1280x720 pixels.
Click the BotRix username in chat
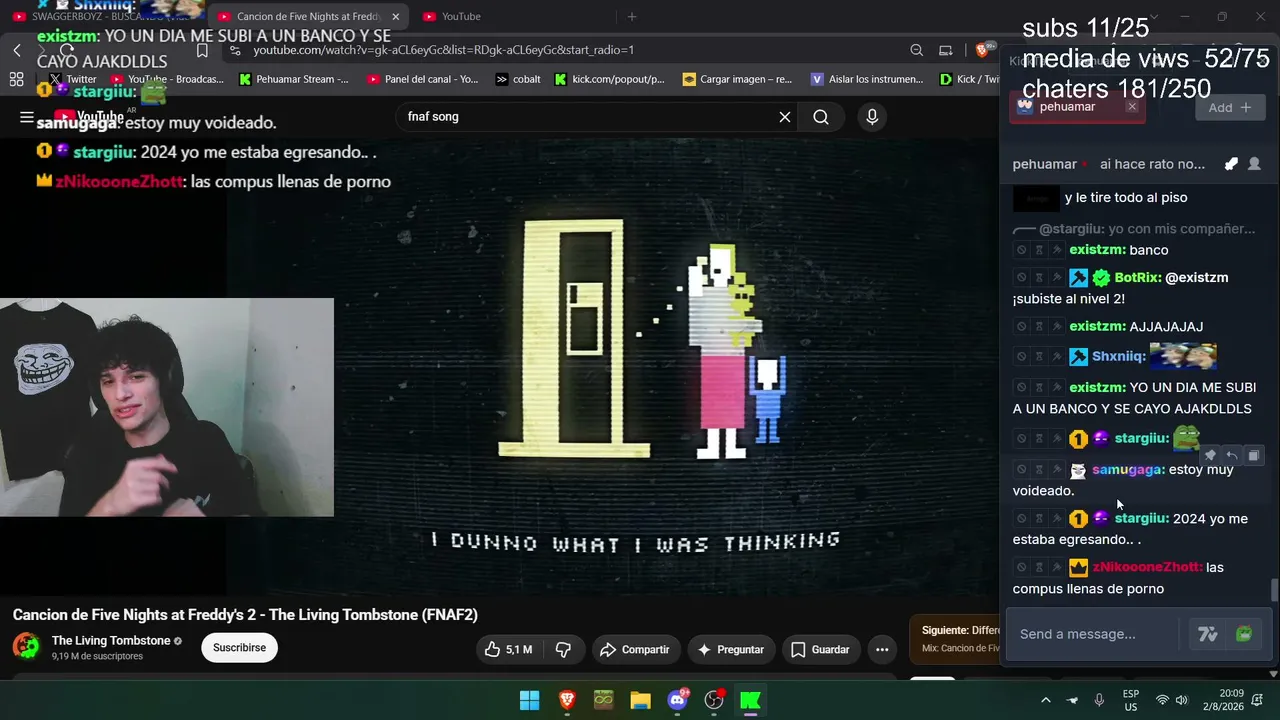pyautogui.click(x=1137, y=277)
